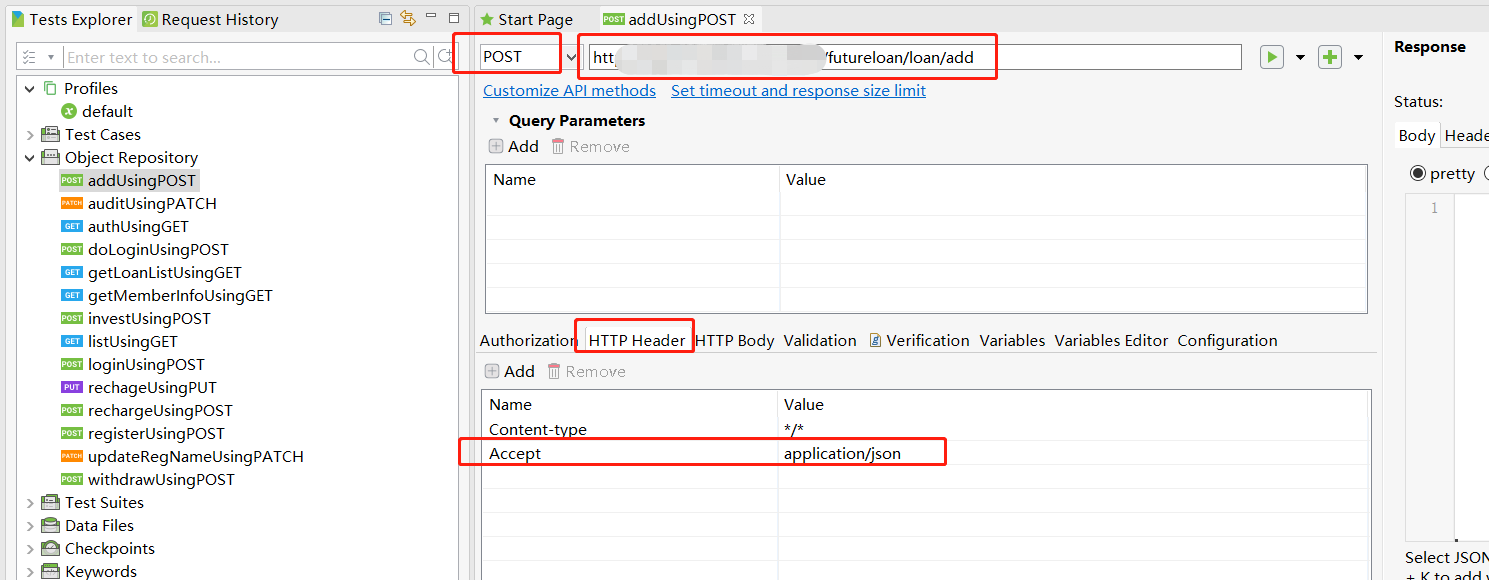Click Customize API methods link
The image size is (1489, 580).
pos(569,91)
